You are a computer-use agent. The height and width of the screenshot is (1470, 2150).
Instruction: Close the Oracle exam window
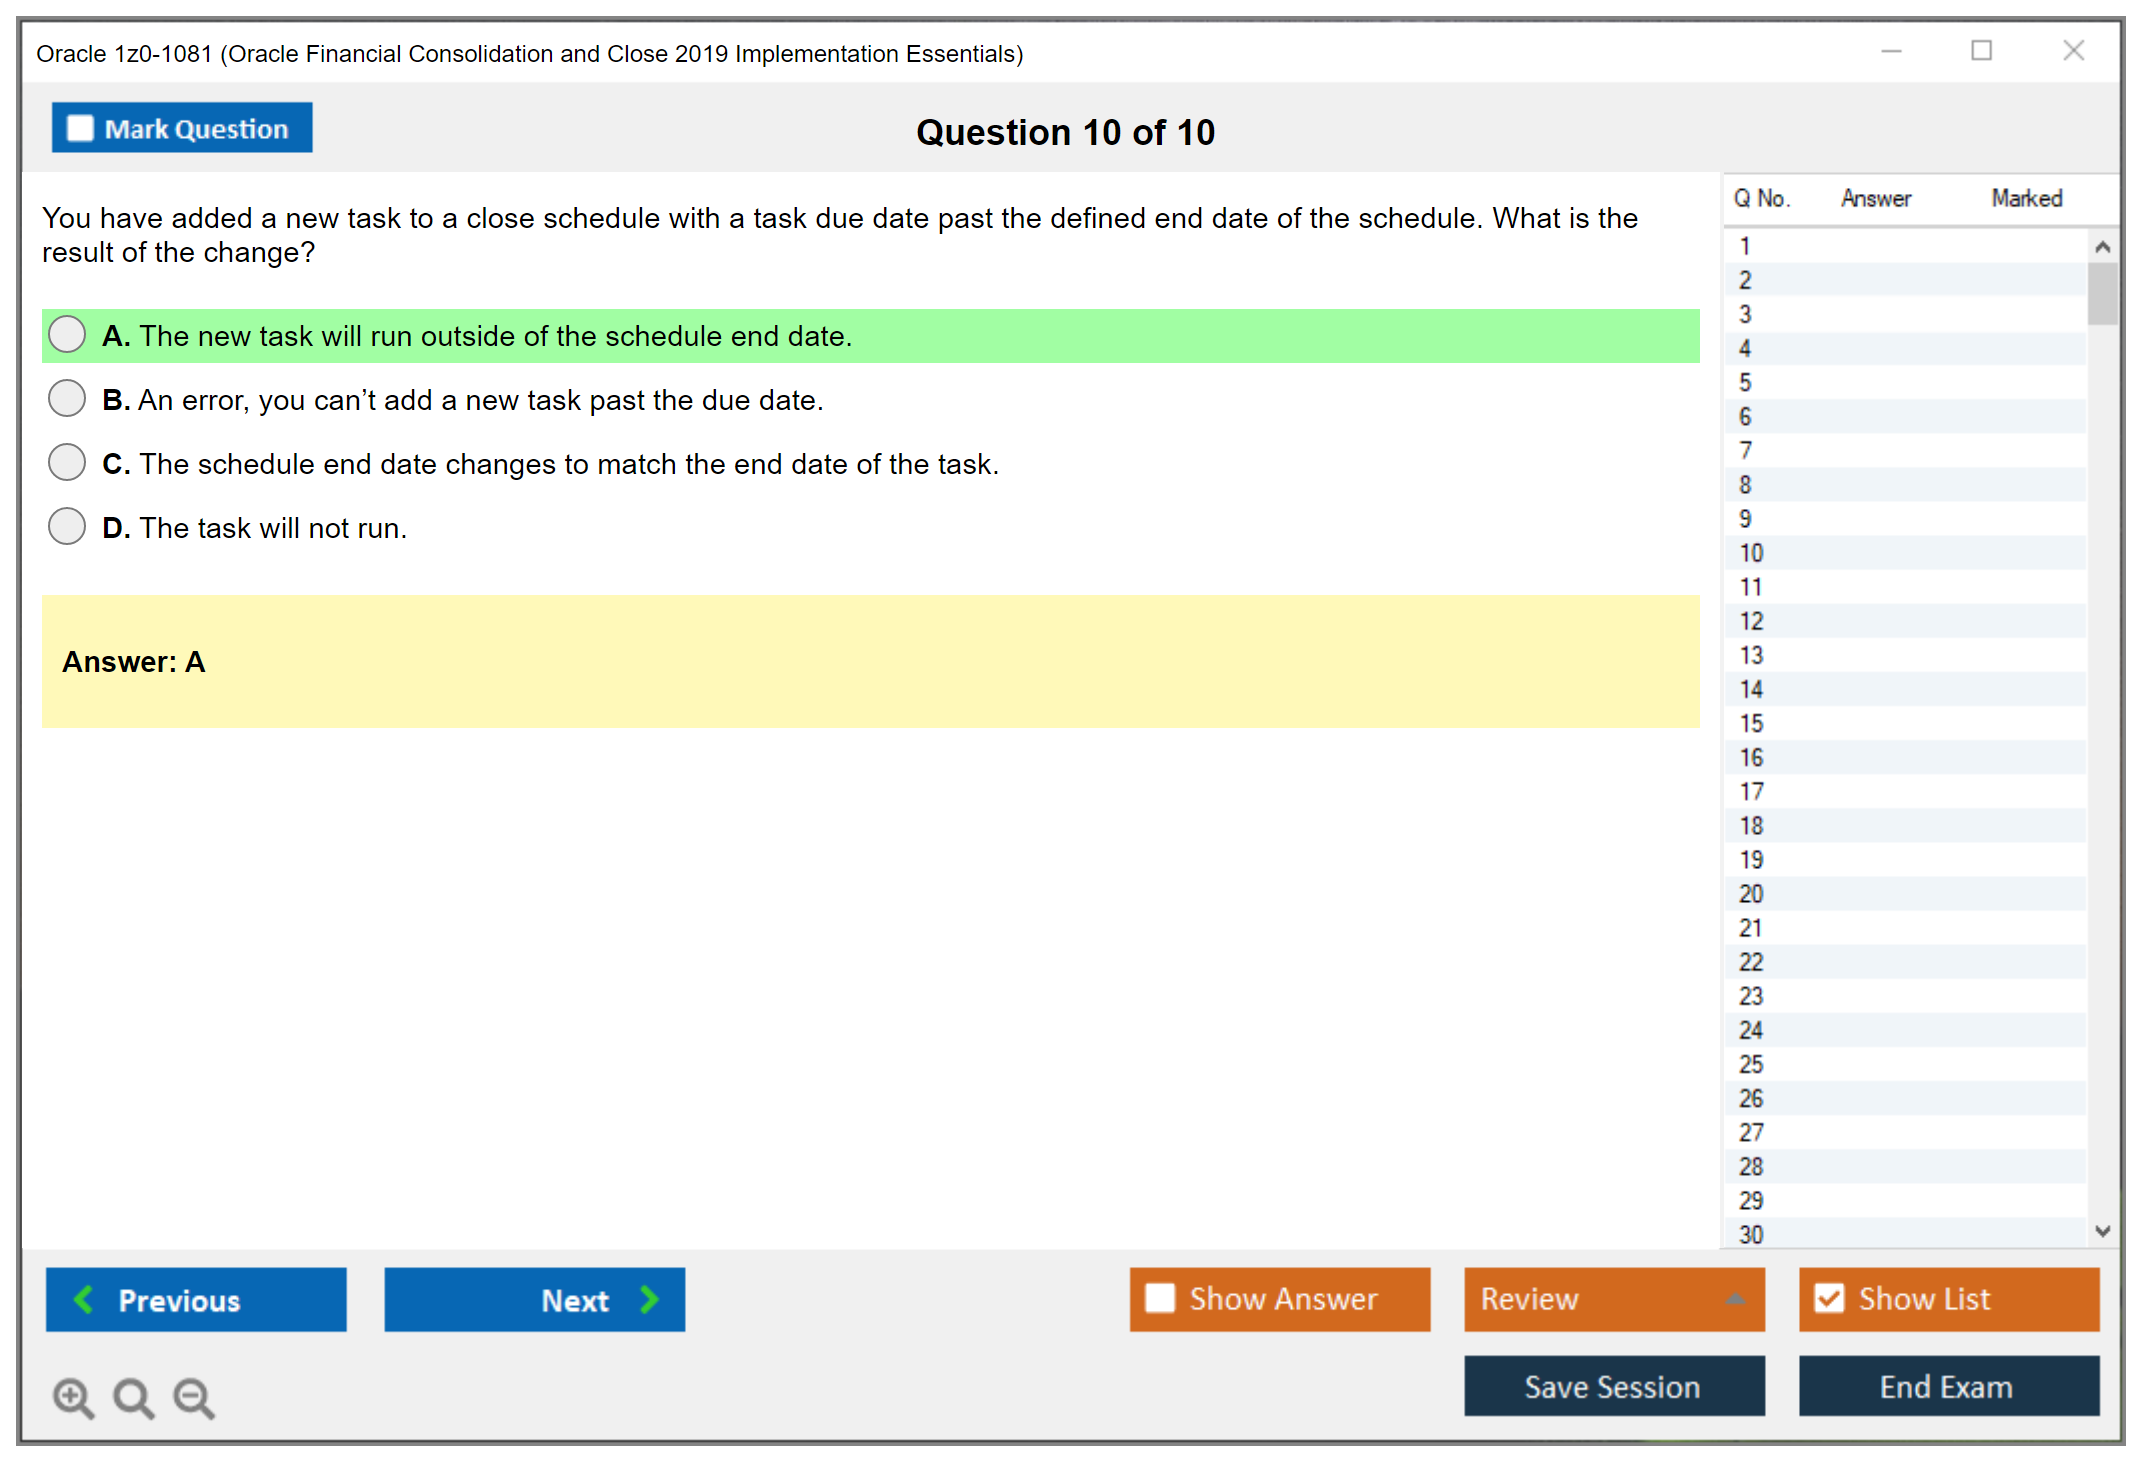click(x=2073, y=51)
